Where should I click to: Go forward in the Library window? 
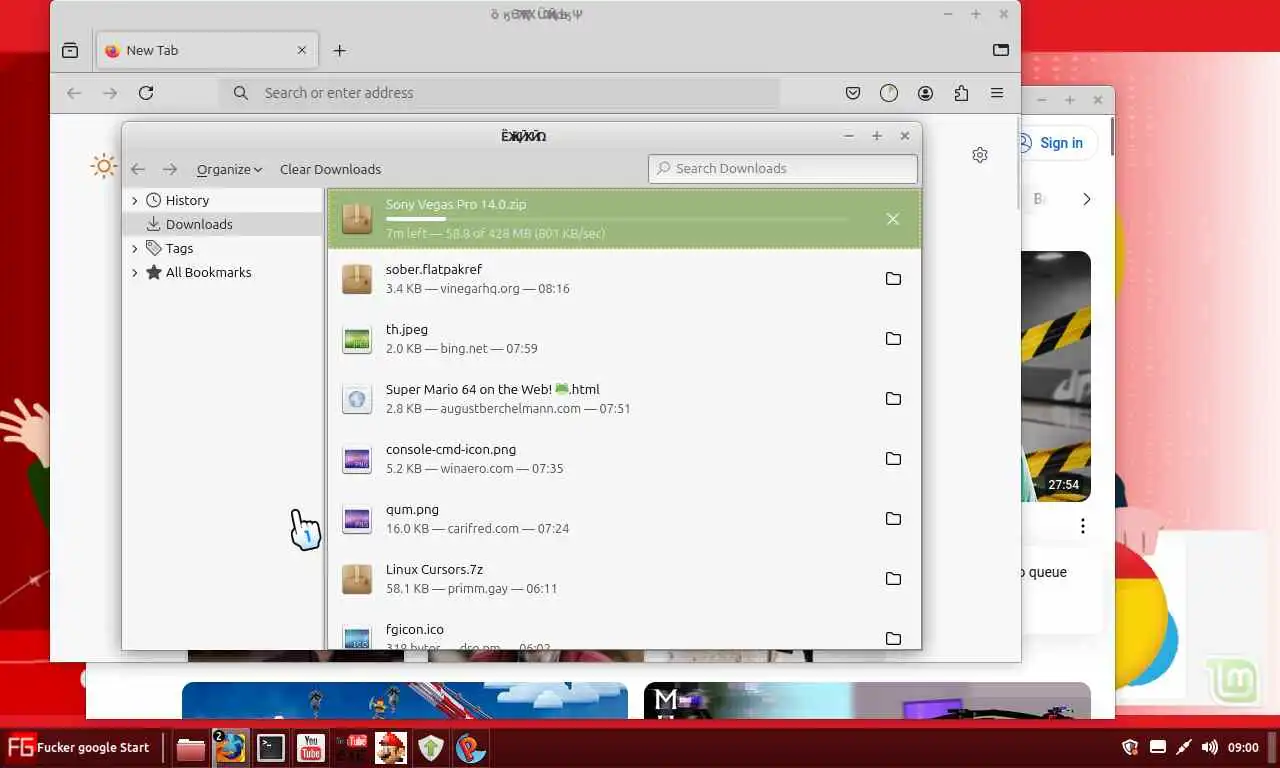click(170, 169)
